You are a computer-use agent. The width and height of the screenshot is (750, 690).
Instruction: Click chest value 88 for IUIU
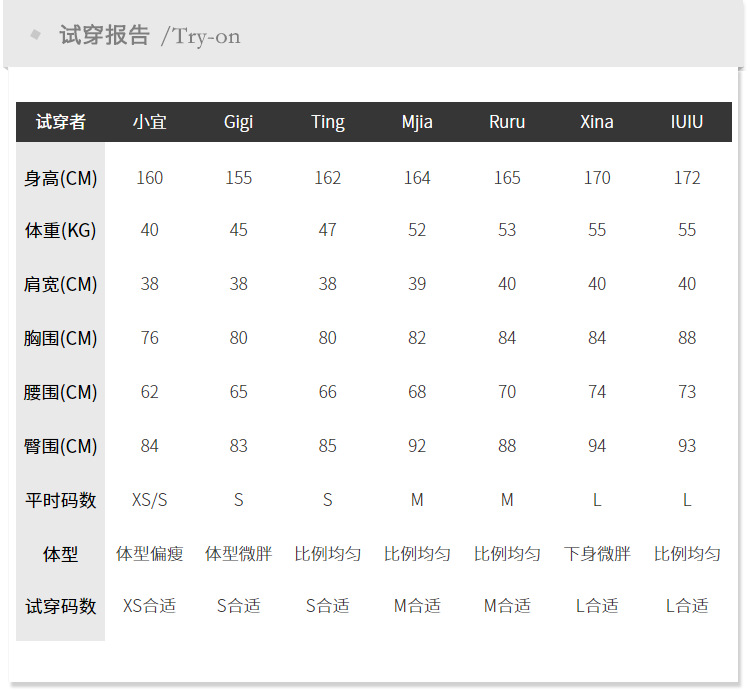pos(687,338)
